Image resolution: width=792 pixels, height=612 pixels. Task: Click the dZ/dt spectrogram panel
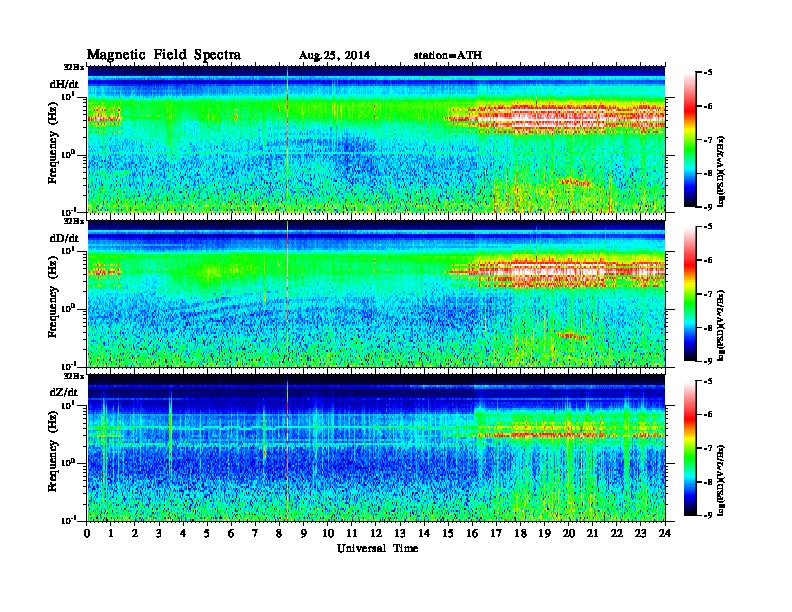point(376,448)
